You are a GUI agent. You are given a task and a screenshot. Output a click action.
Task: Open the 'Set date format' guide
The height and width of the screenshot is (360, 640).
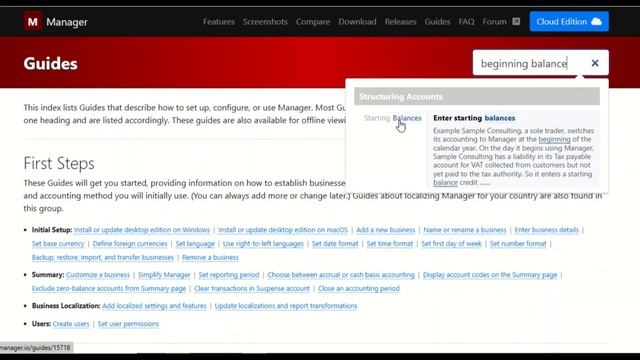click(335, 244)
